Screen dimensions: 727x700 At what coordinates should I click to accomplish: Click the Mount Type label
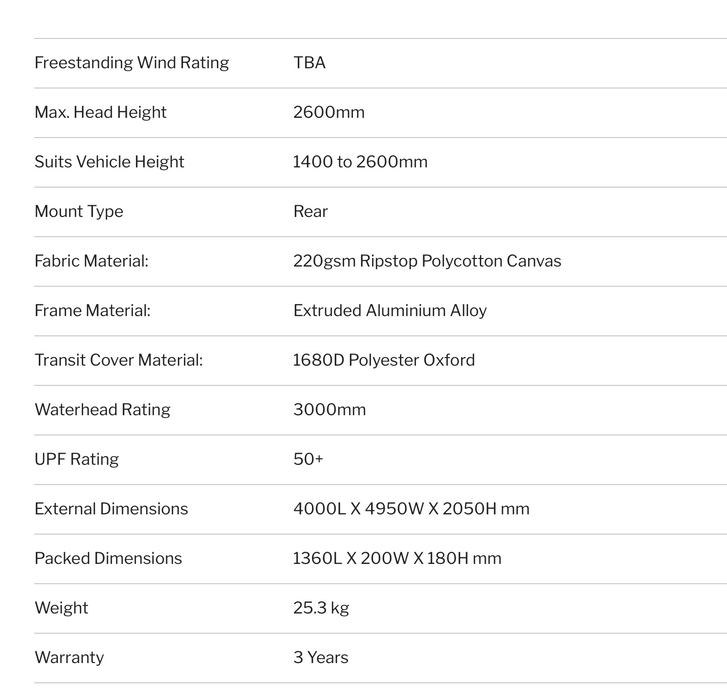coord(79,211)
